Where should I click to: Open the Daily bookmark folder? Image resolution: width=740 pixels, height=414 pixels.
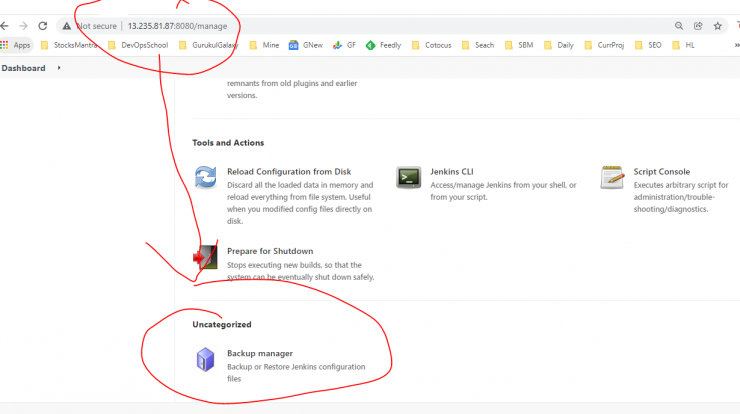click(559, 45)
